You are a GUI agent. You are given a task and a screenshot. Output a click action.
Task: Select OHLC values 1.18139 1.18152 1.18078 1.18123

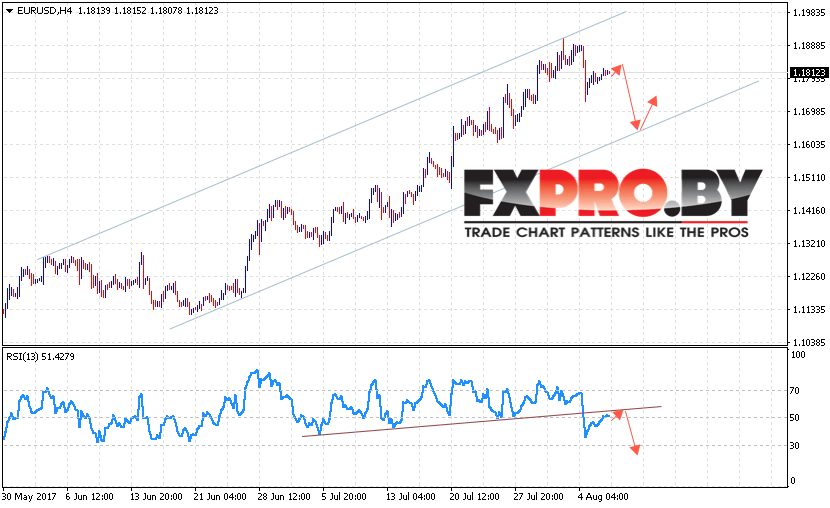[x=148, y=11]
